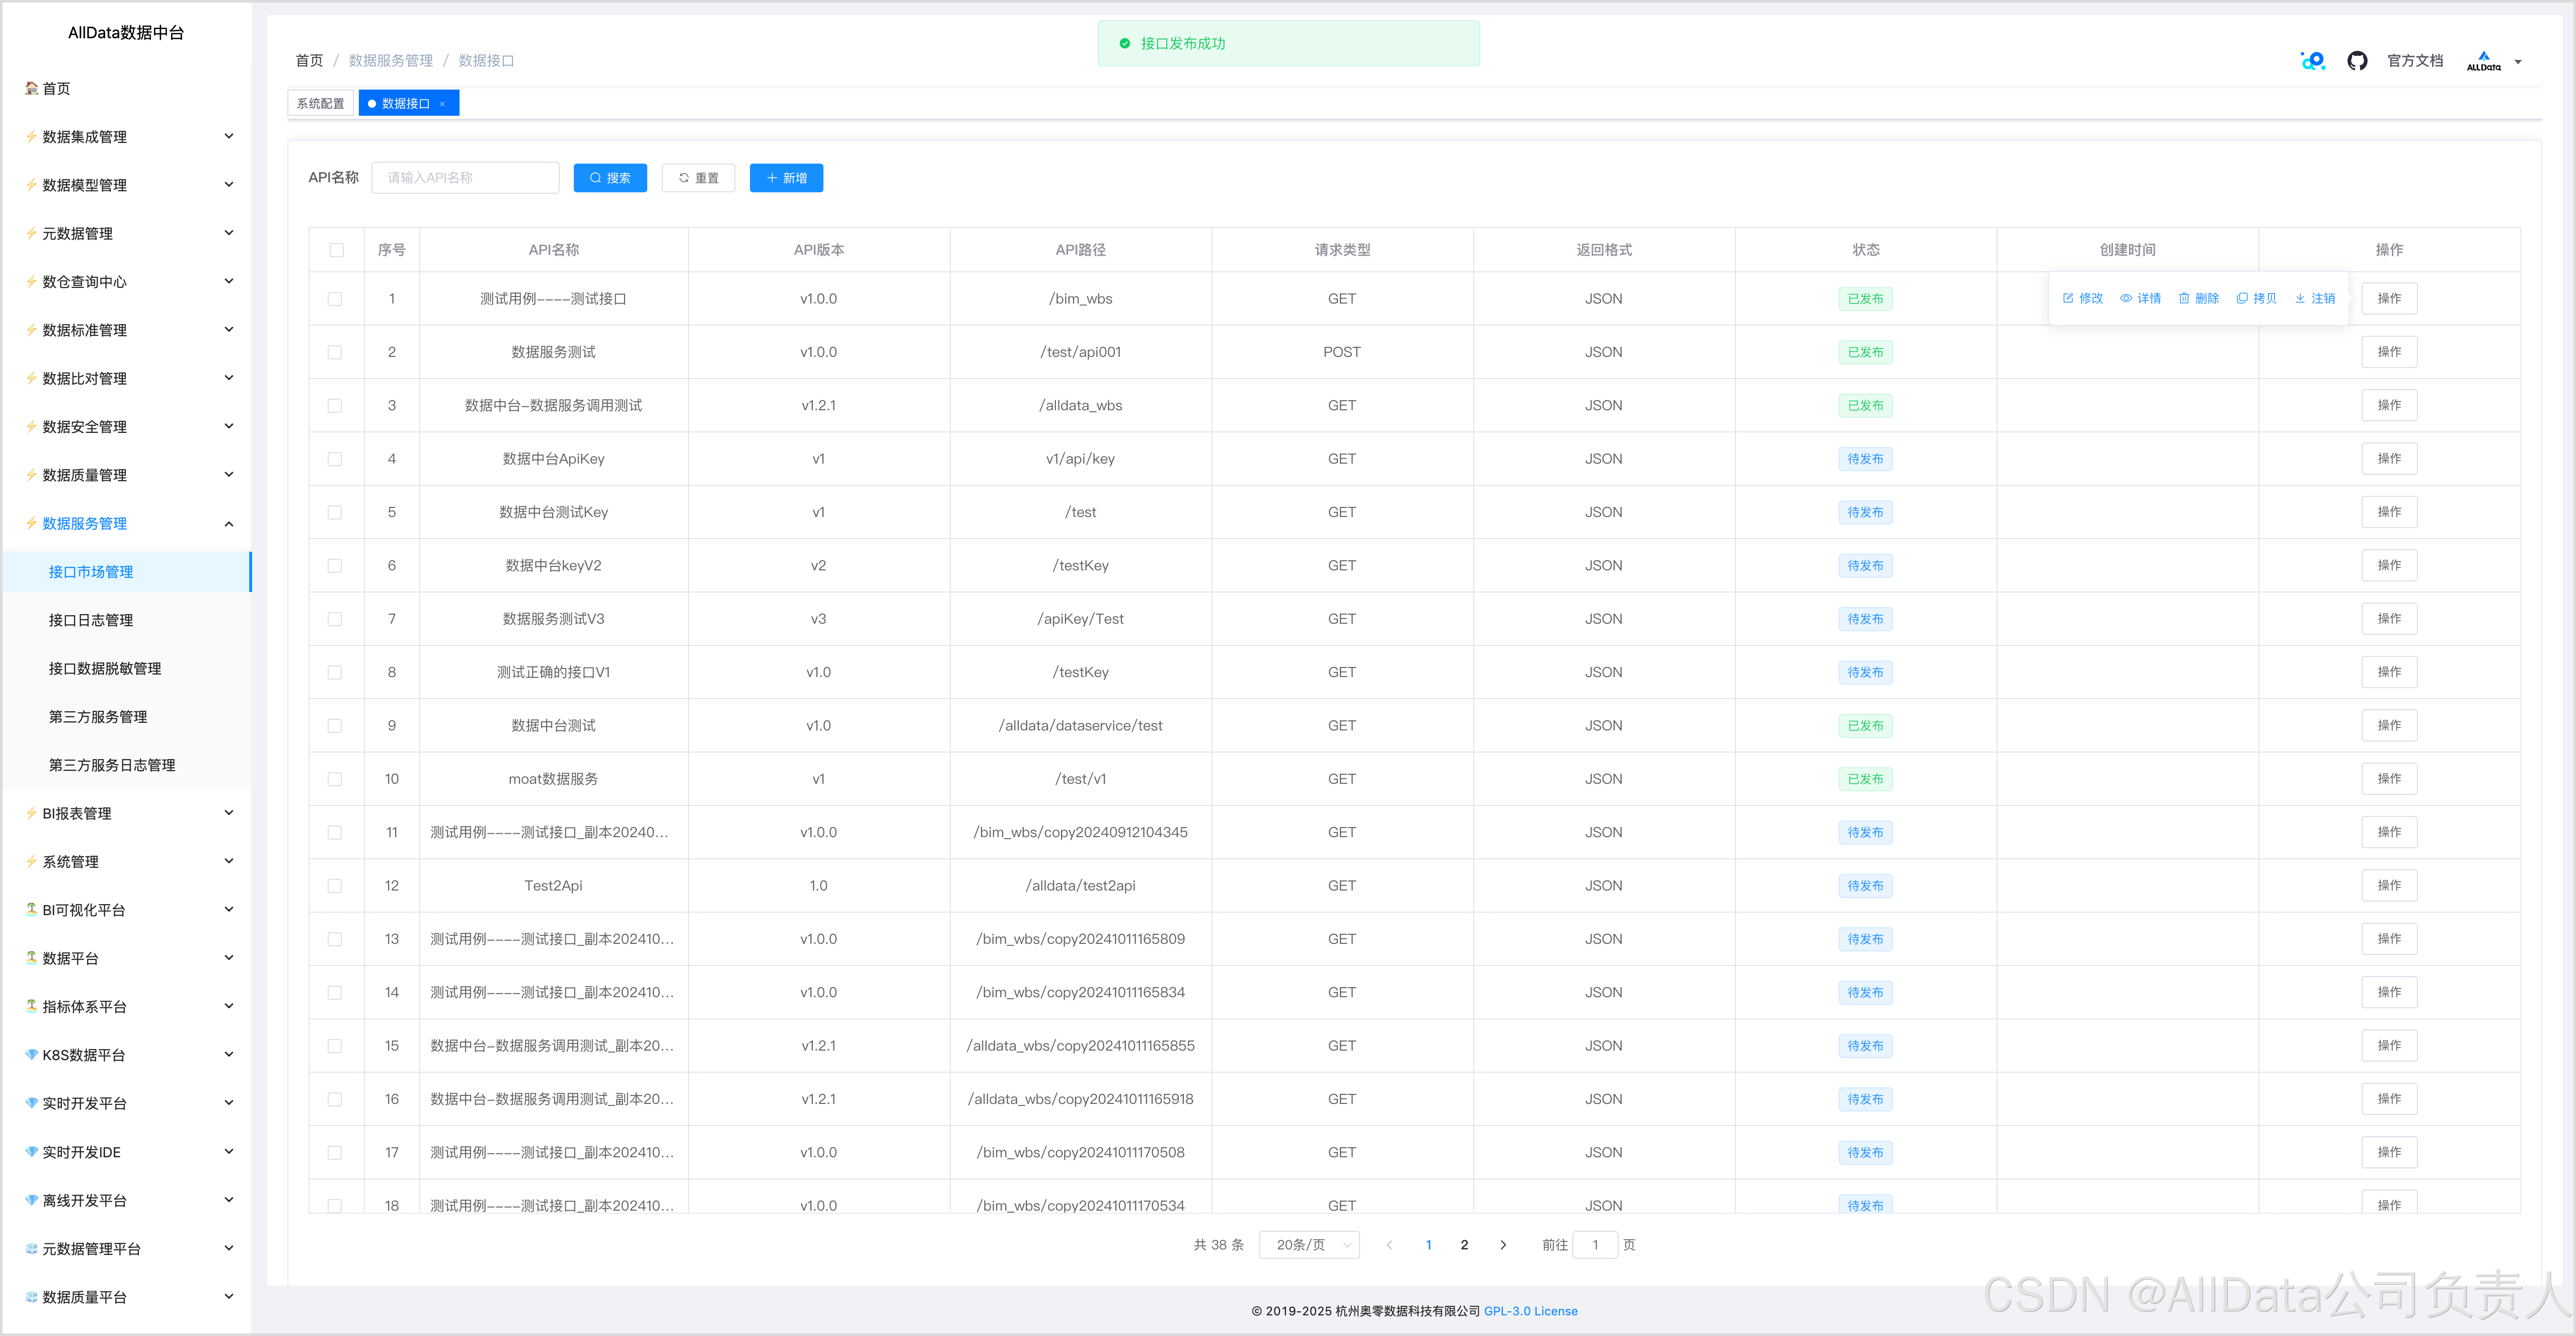Click the 注销 download icon in popup
The image size is (2576, 1336).
pos(2300,298)
